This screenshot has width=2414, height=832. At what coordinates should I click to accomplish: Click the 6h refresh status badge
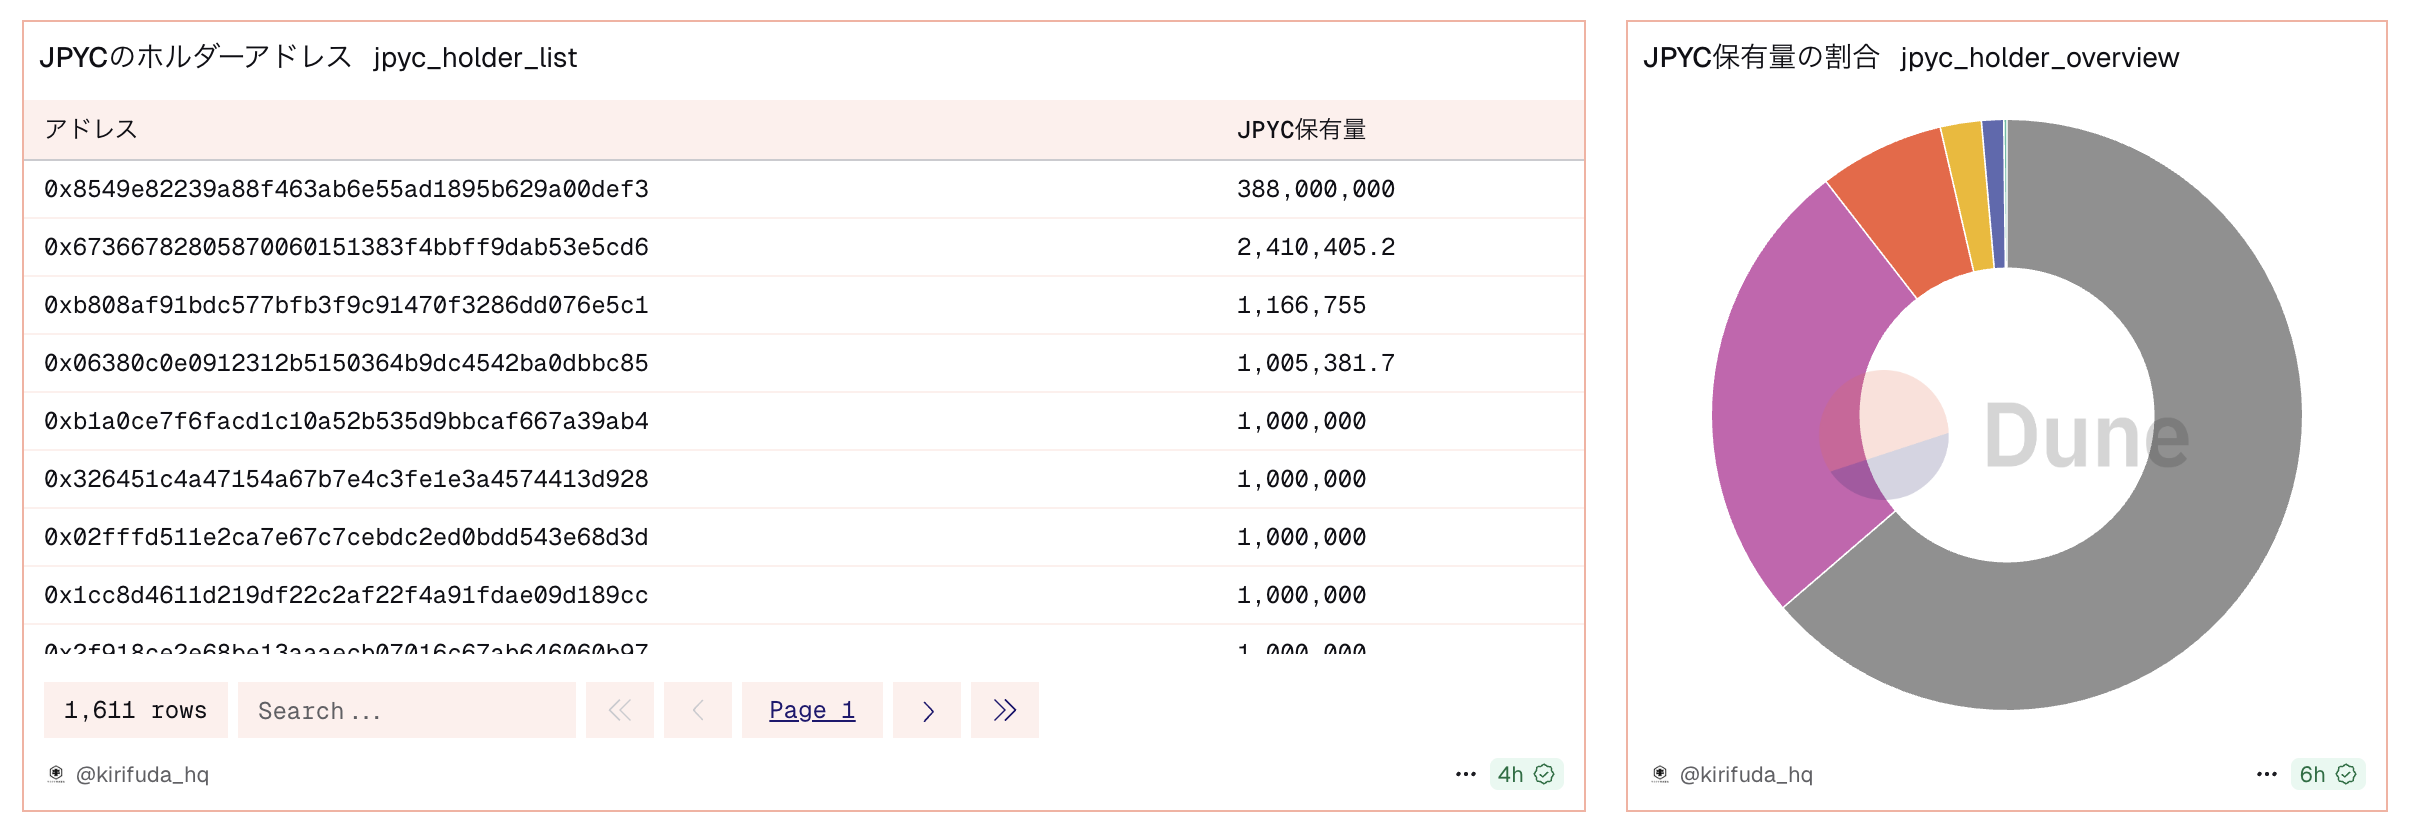click(x=2327, y=774)
